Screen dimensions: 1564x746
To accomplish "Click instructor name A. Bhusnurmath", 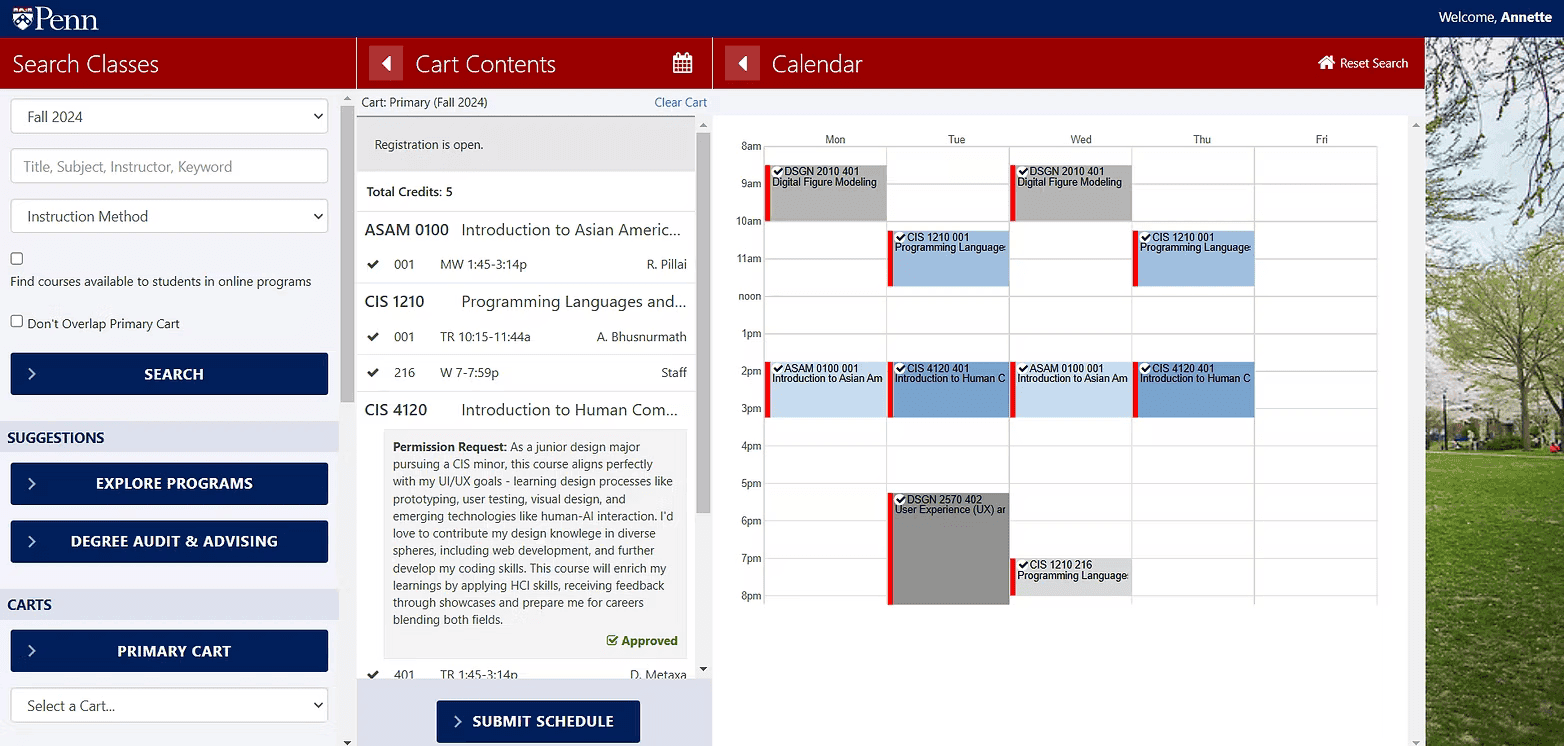I will pos(642,337).
